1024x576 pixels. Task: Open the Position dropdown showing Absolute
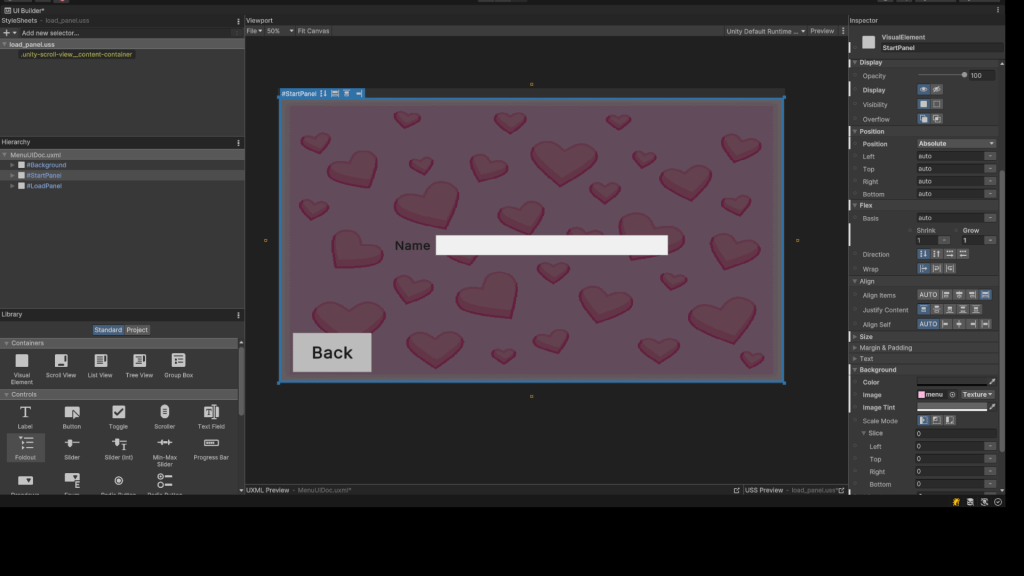pyautogui.click(x=956, y=144)
